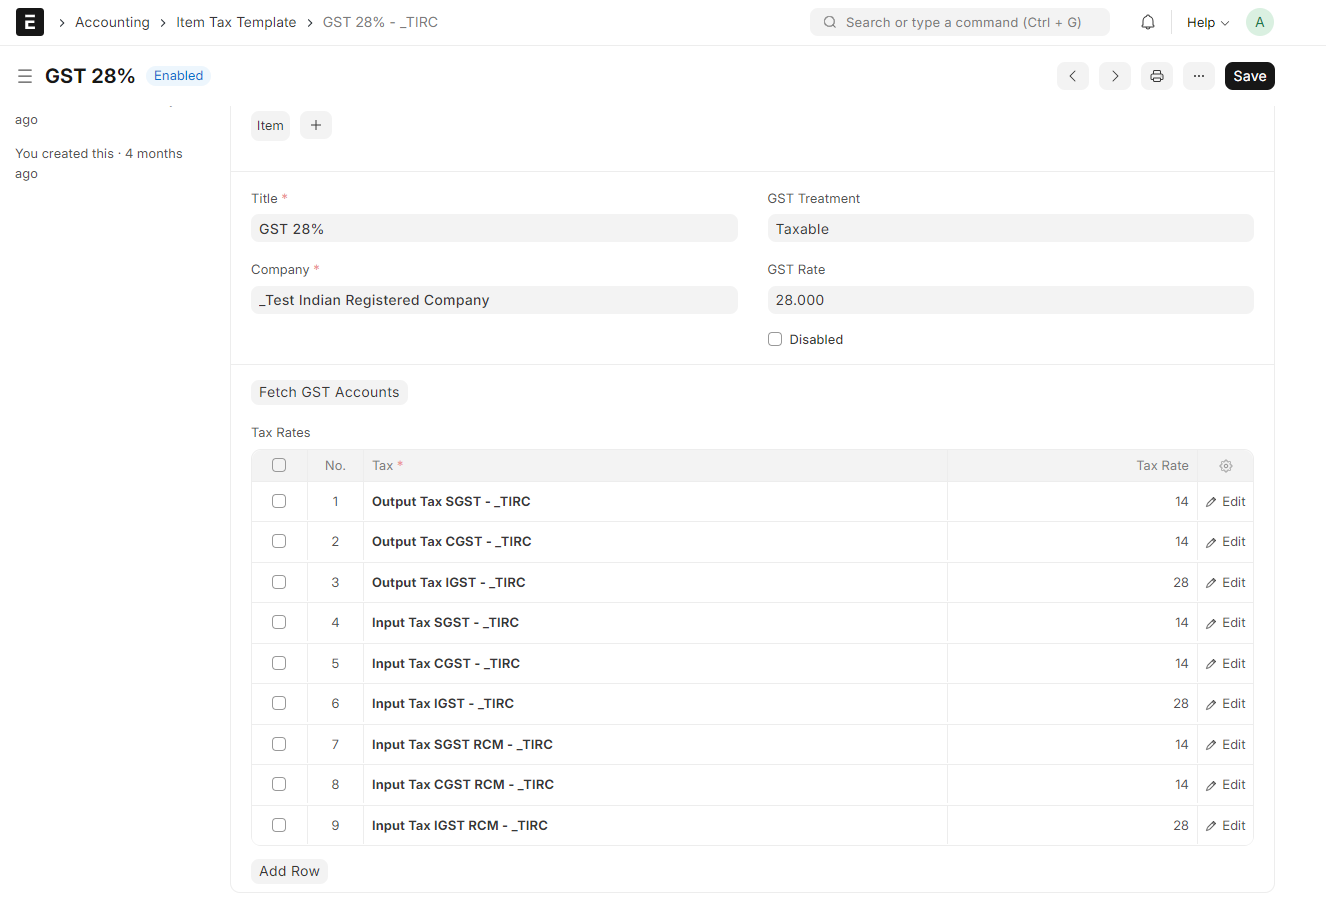Edit row 3 Output Tax IGST
Image resolution: width=1326 pixels, height=912 pixels.
point(1226,583)
